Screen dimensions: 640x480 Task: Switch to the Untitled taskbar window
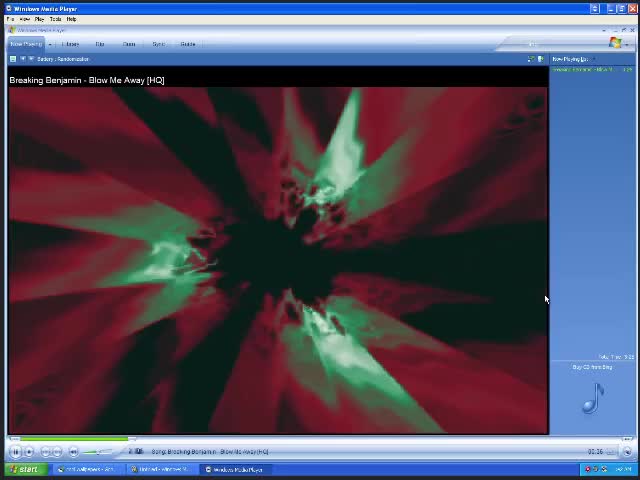(x=160, y=469)
